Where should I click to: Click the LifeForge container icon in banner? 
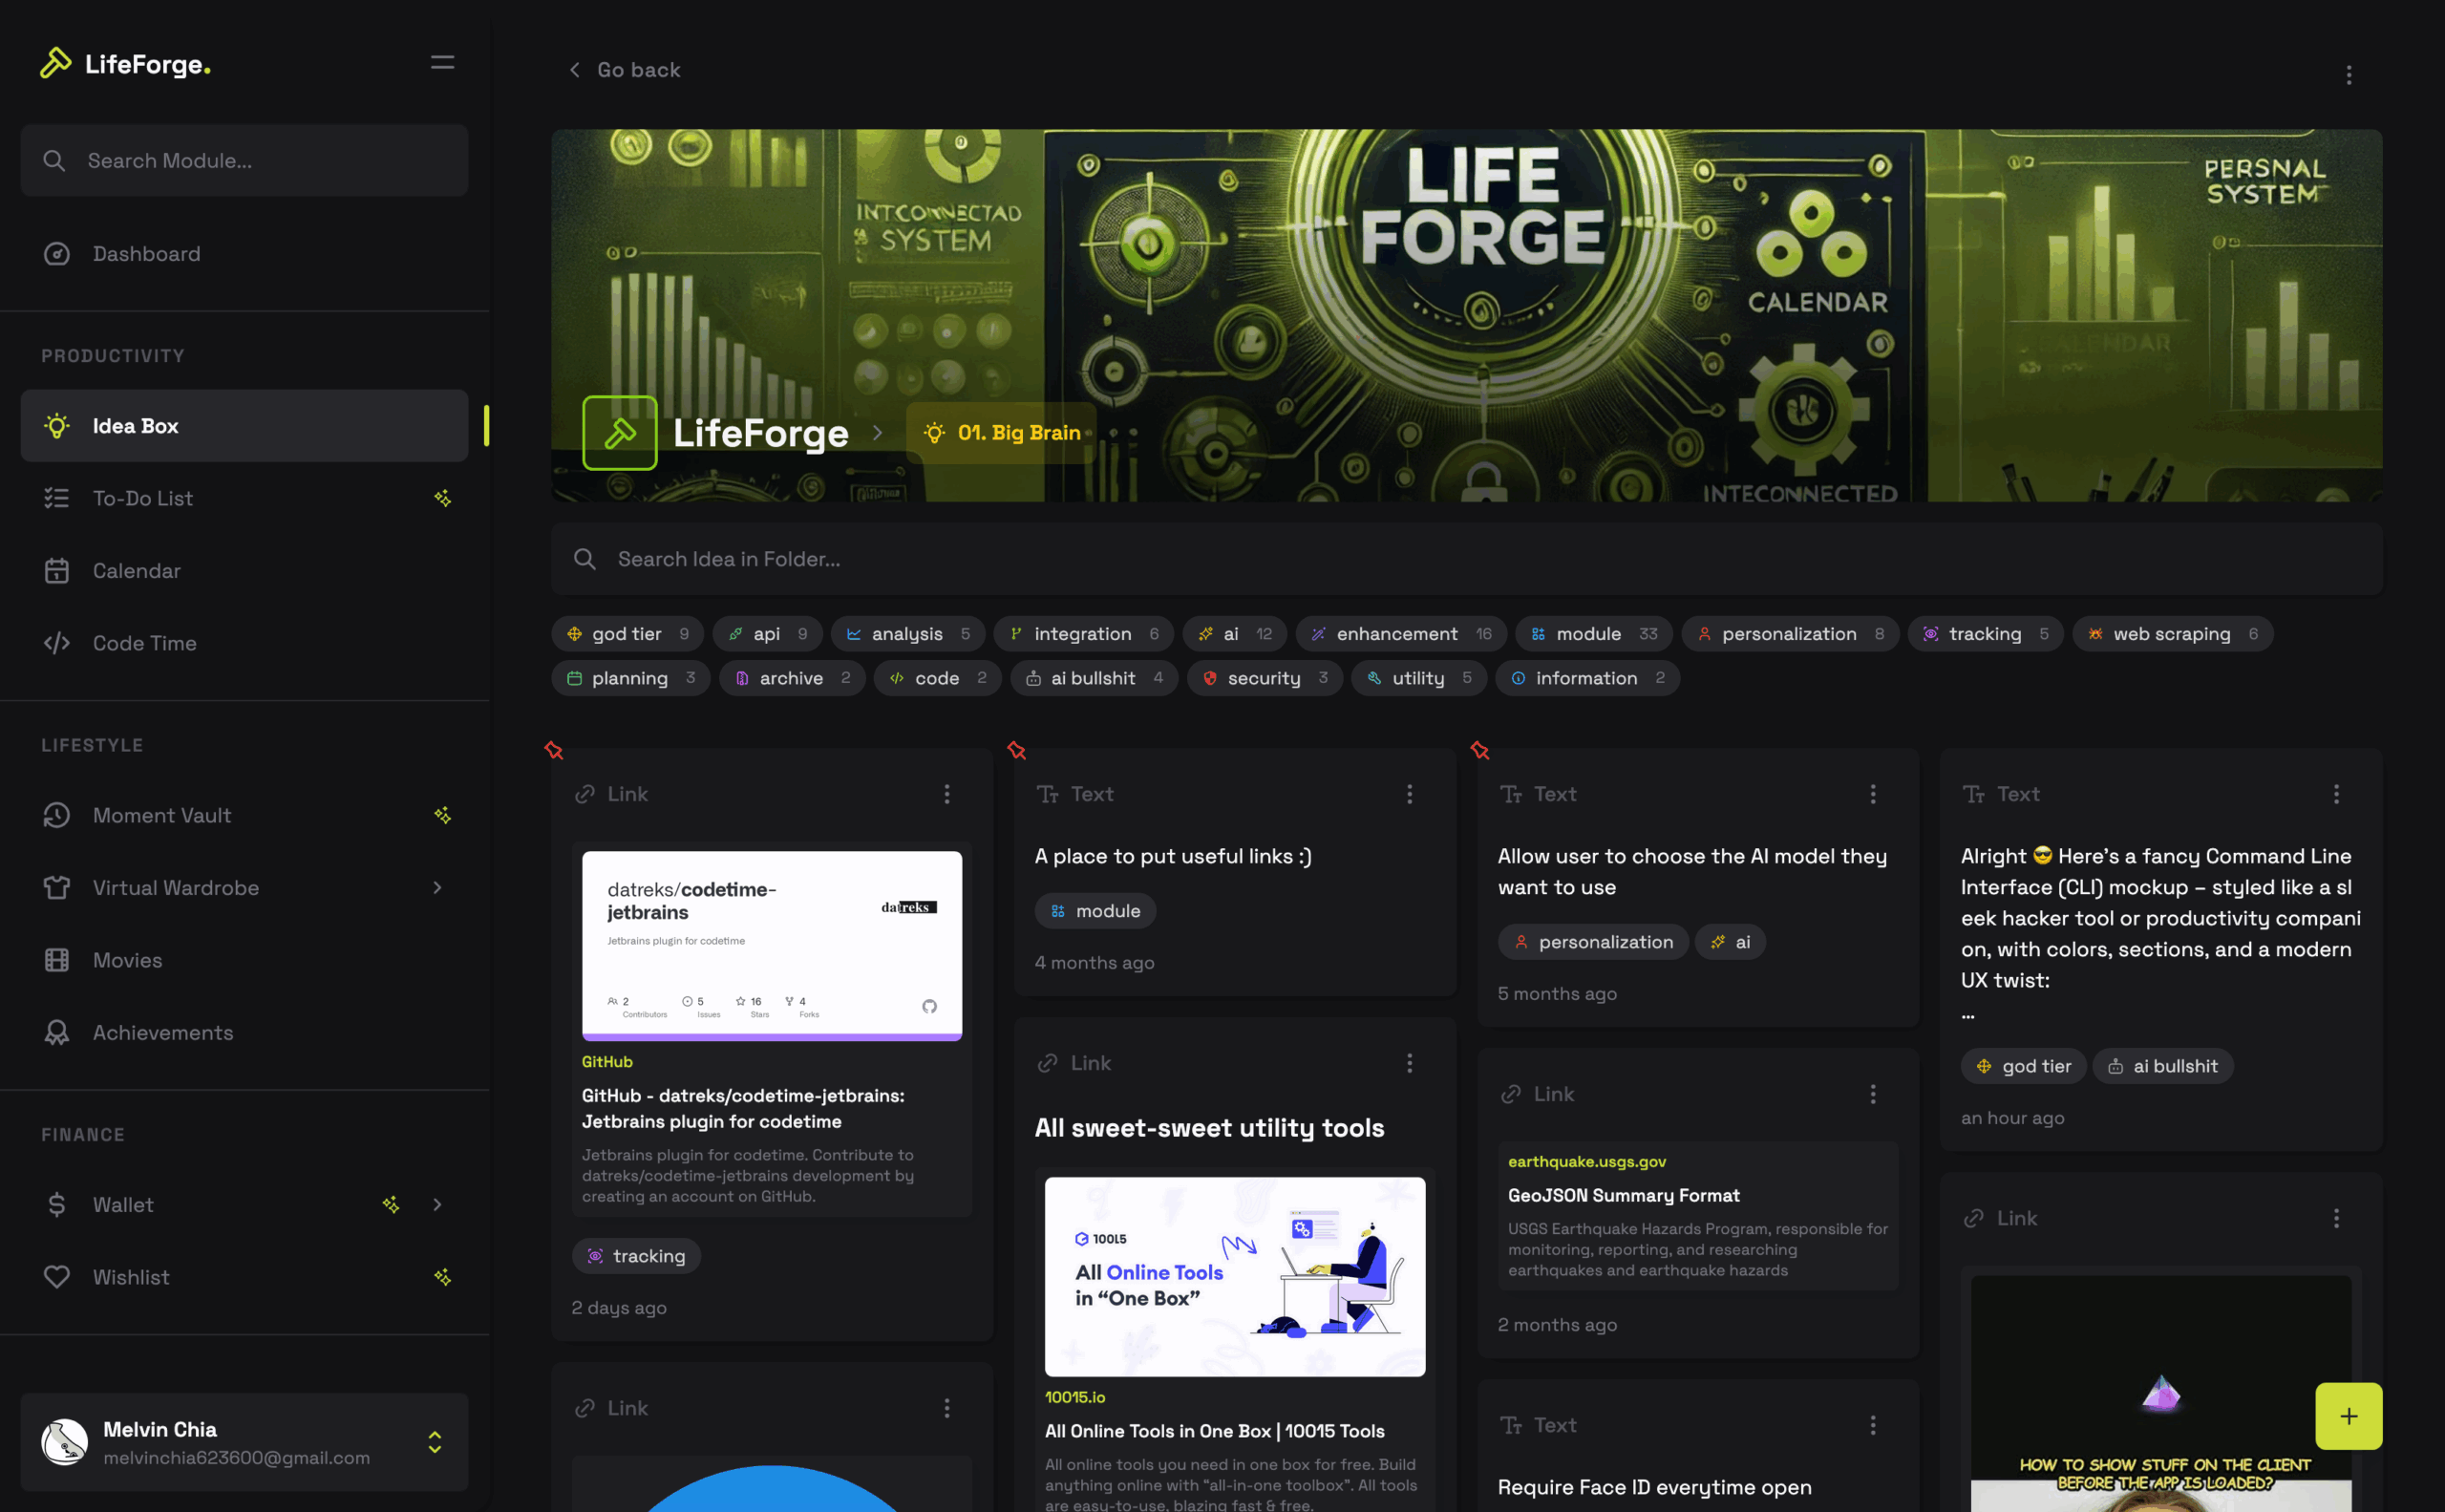(619, 433)
